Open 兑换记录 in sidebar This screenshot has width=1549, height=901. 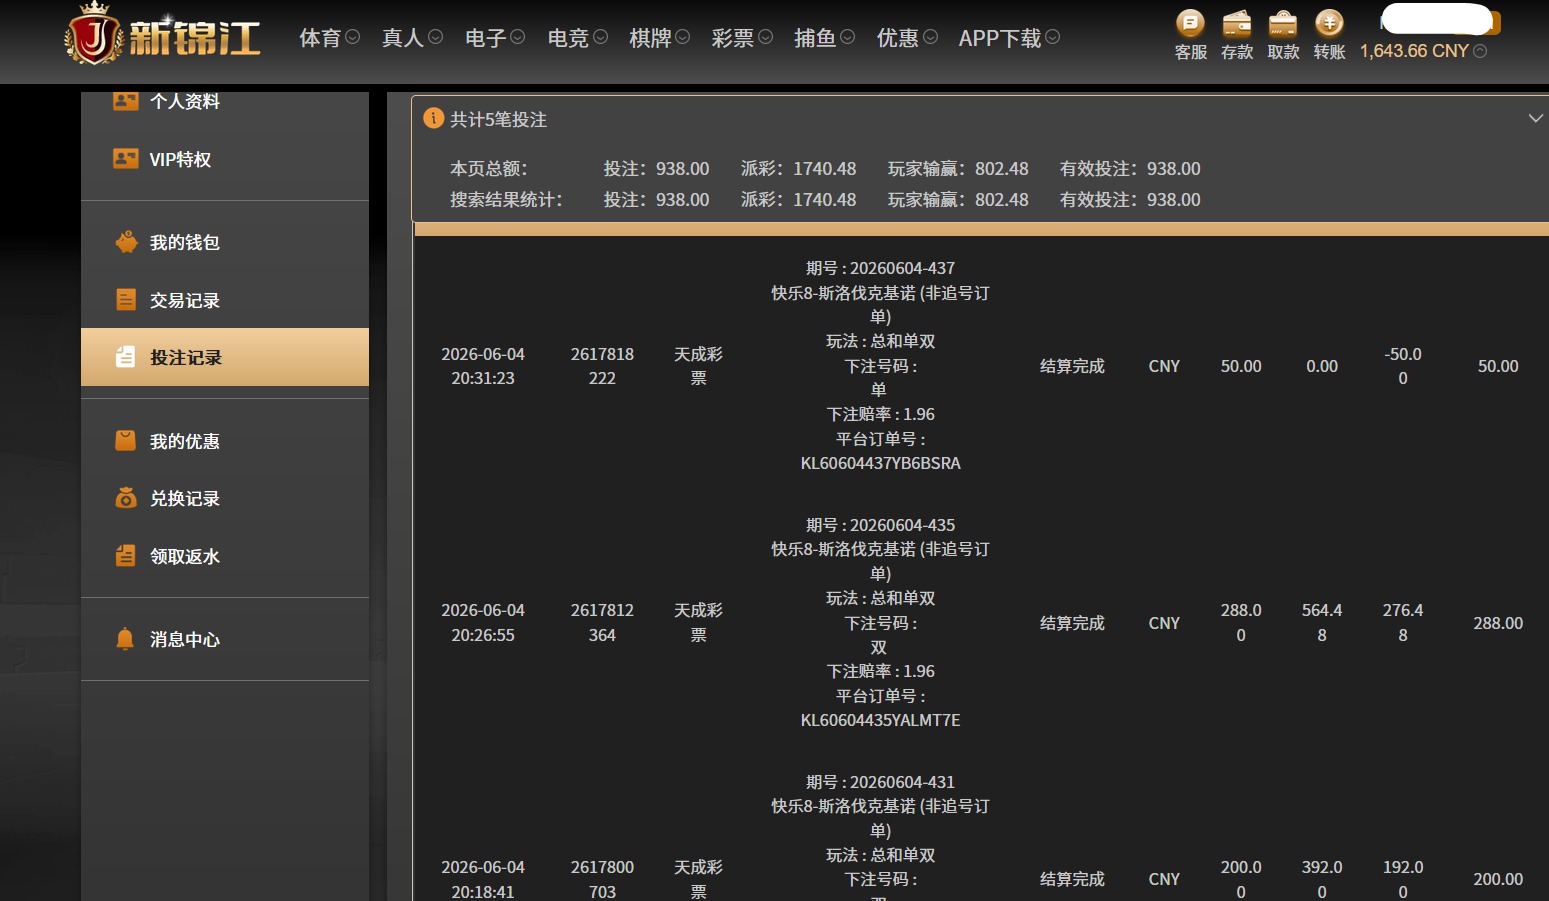pyautogui.click(x=185, y=498)
